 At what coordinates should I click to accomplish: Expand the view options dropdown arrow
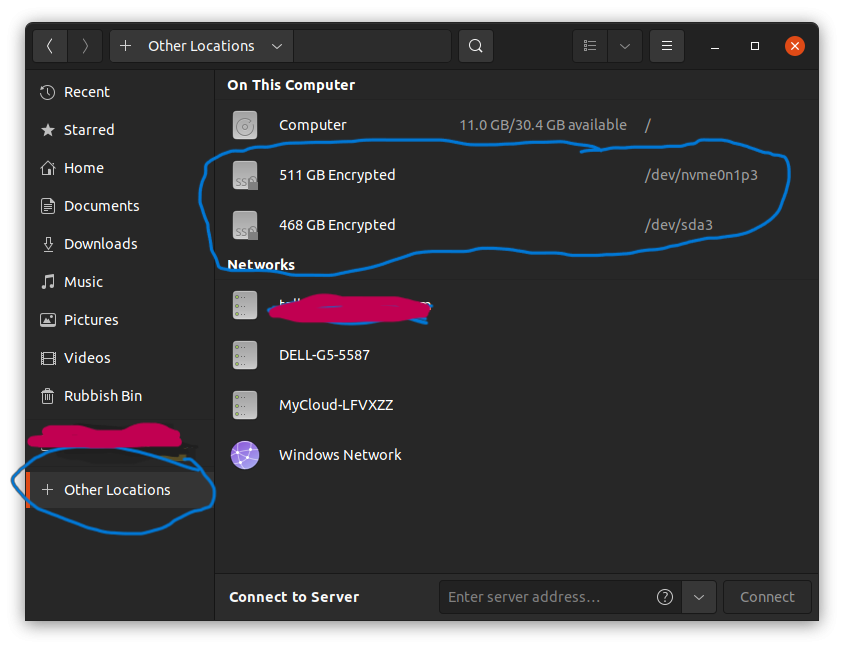pos(625,46)
